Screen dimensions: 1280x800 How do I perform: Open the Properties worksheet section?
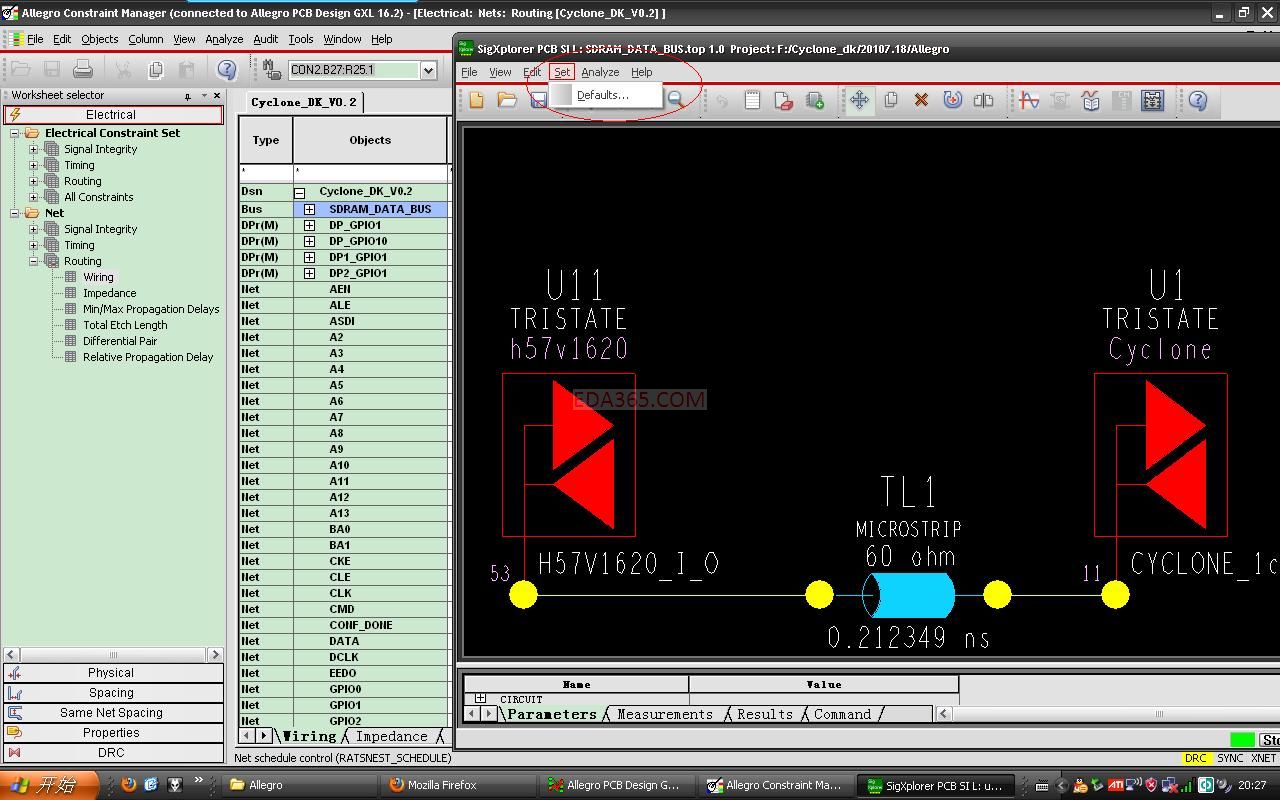[113, 733]
